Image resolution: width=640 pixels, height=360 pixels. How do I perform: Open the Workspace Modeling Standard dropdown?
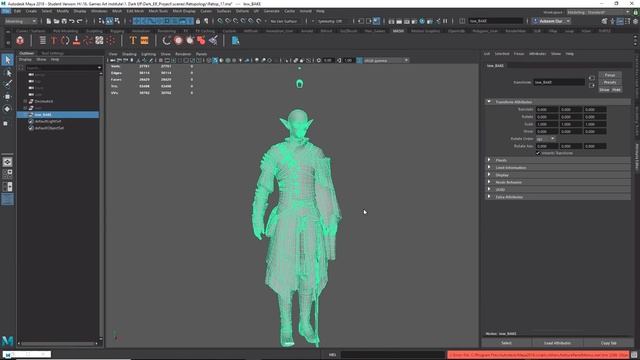point(598,12)
